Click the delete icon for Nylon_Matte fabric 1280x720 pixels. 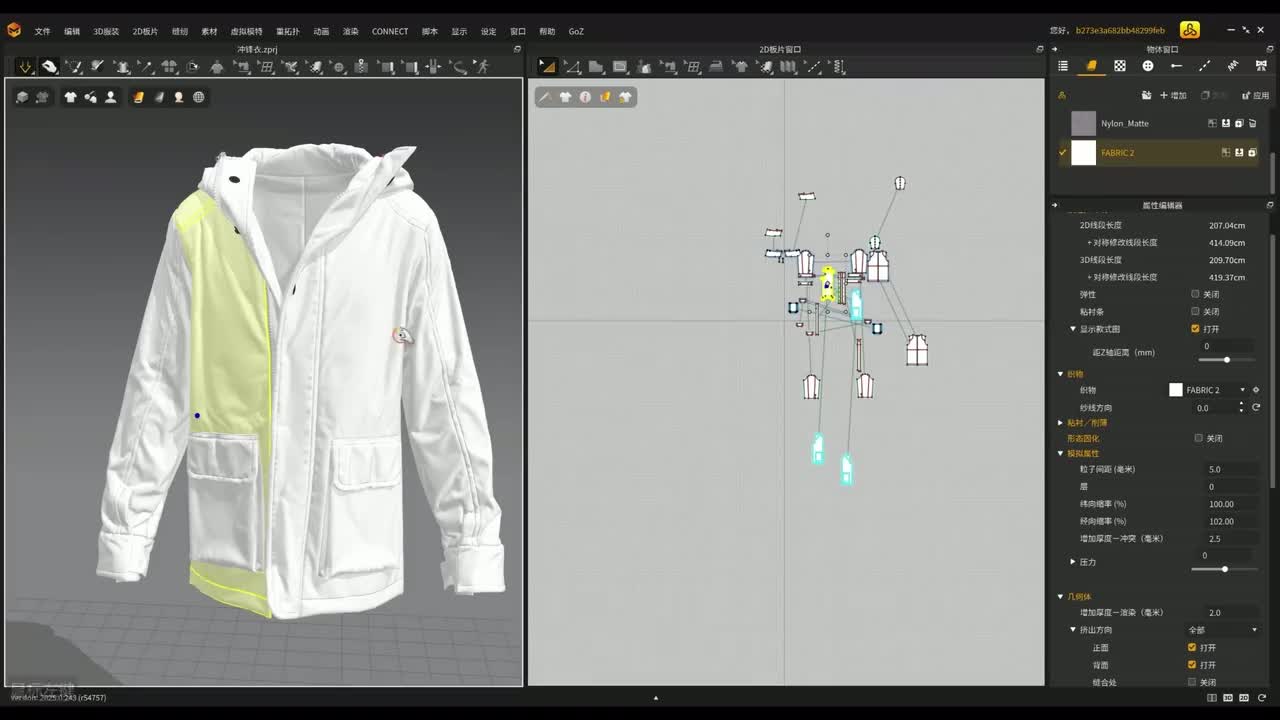point(1252,123)
